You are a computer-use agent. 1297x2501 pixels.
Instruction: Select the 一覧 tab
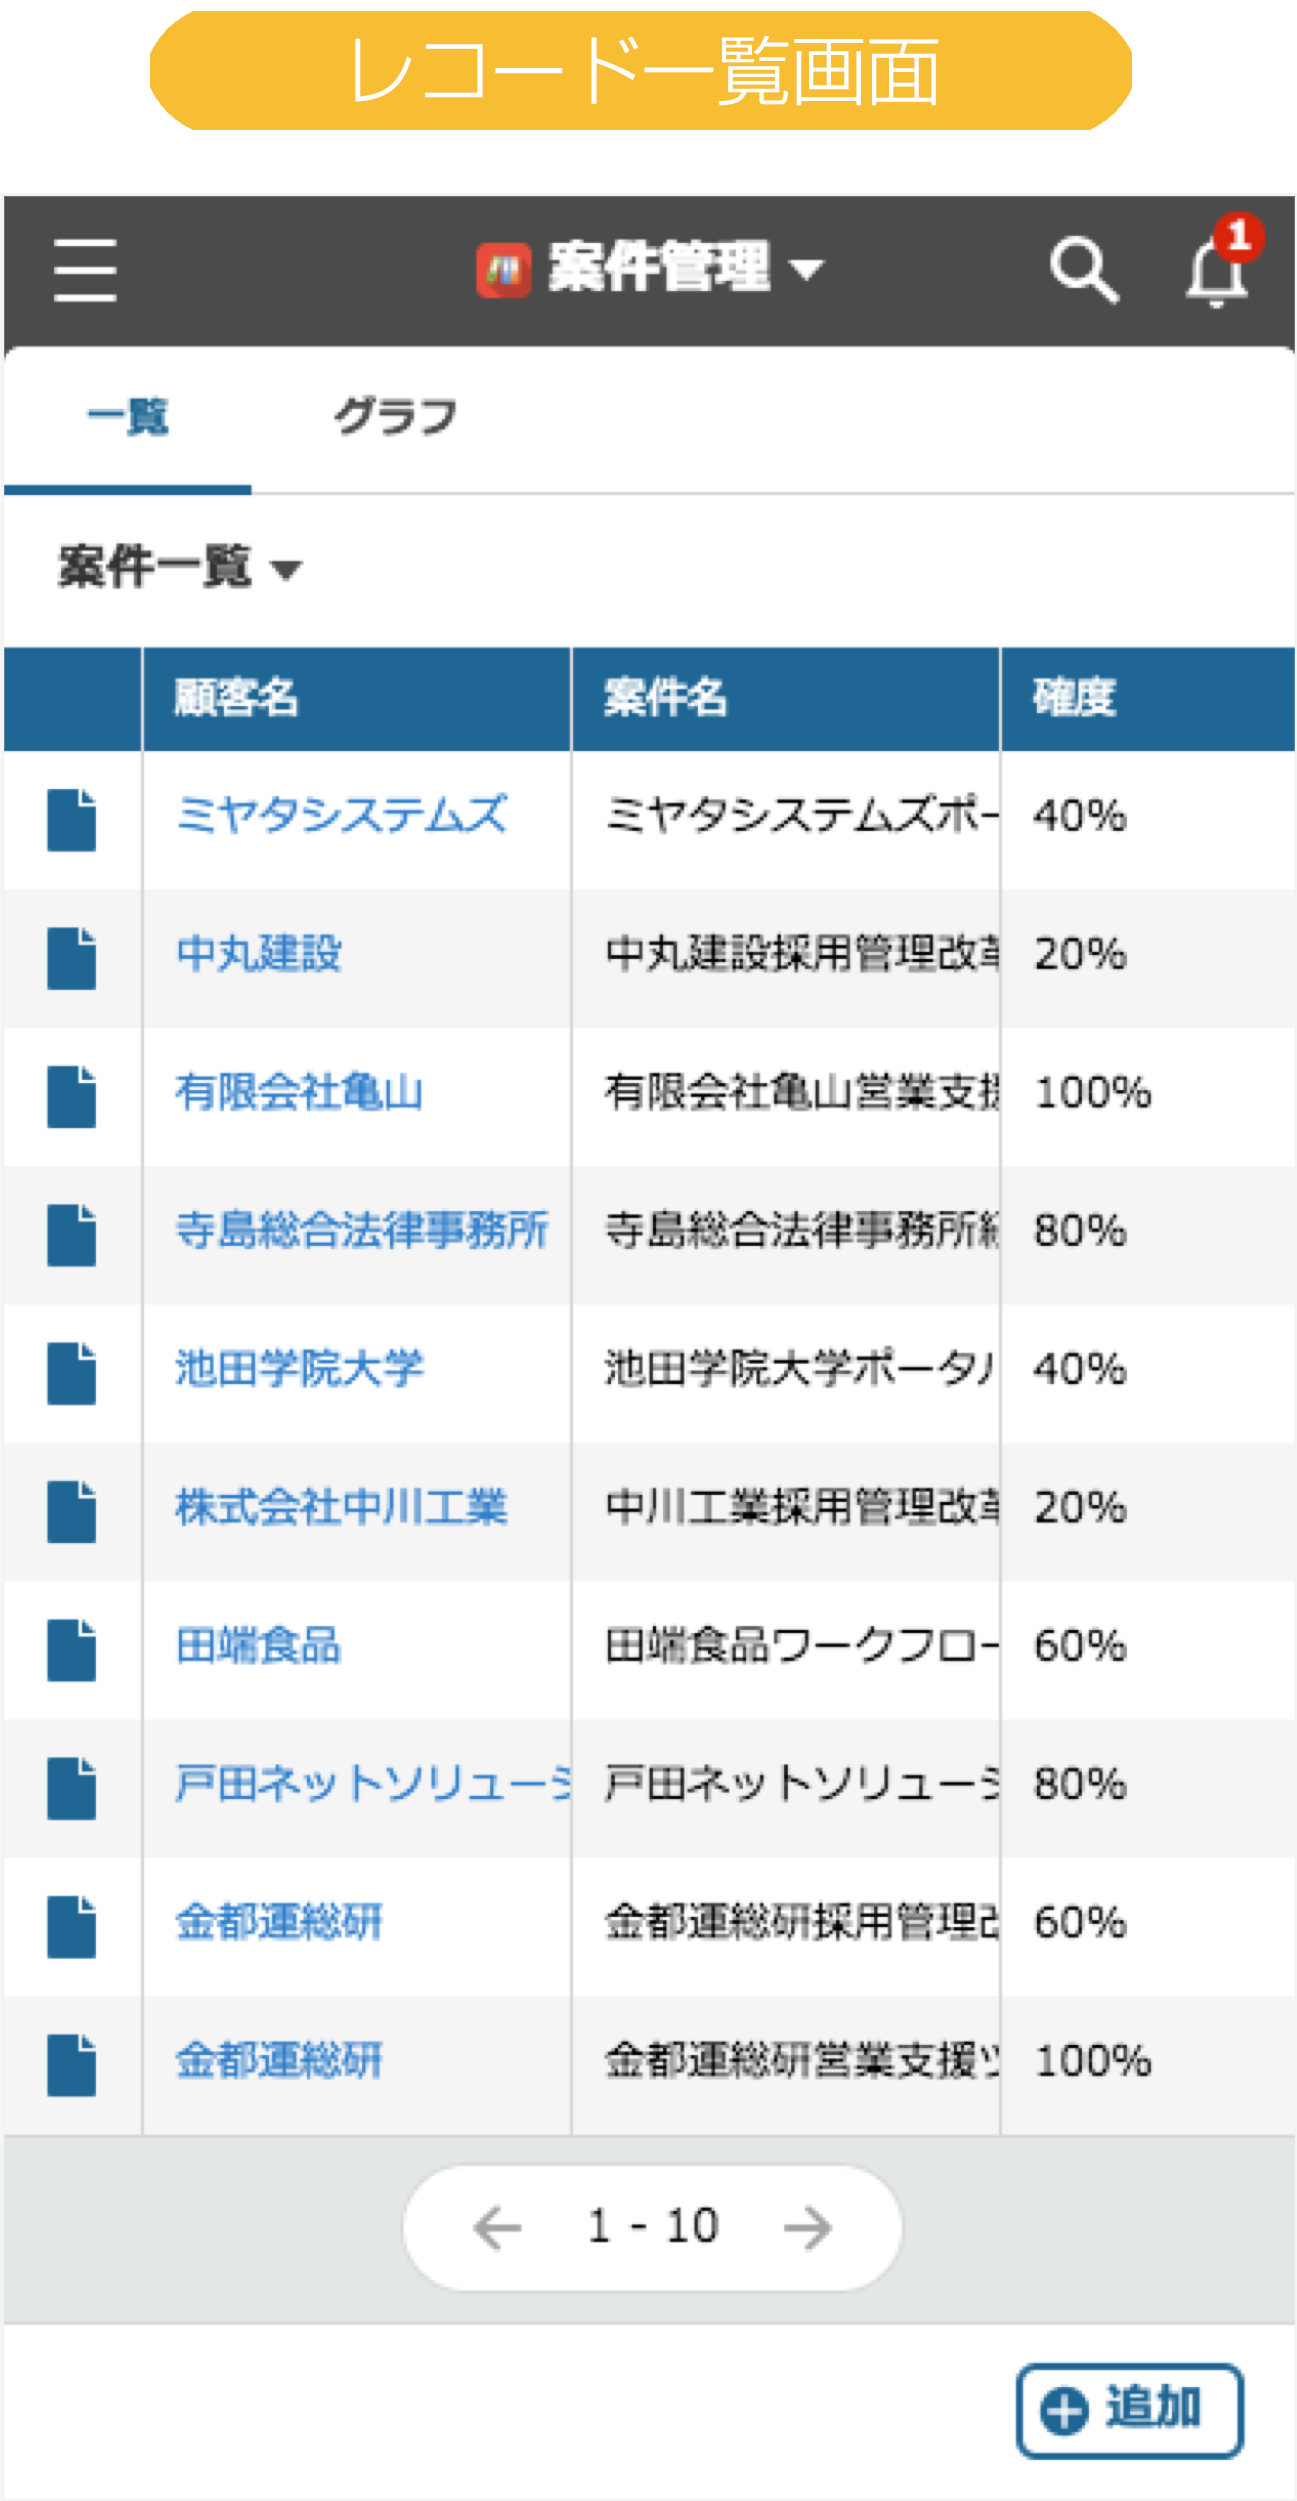click(x=128, y=418)
